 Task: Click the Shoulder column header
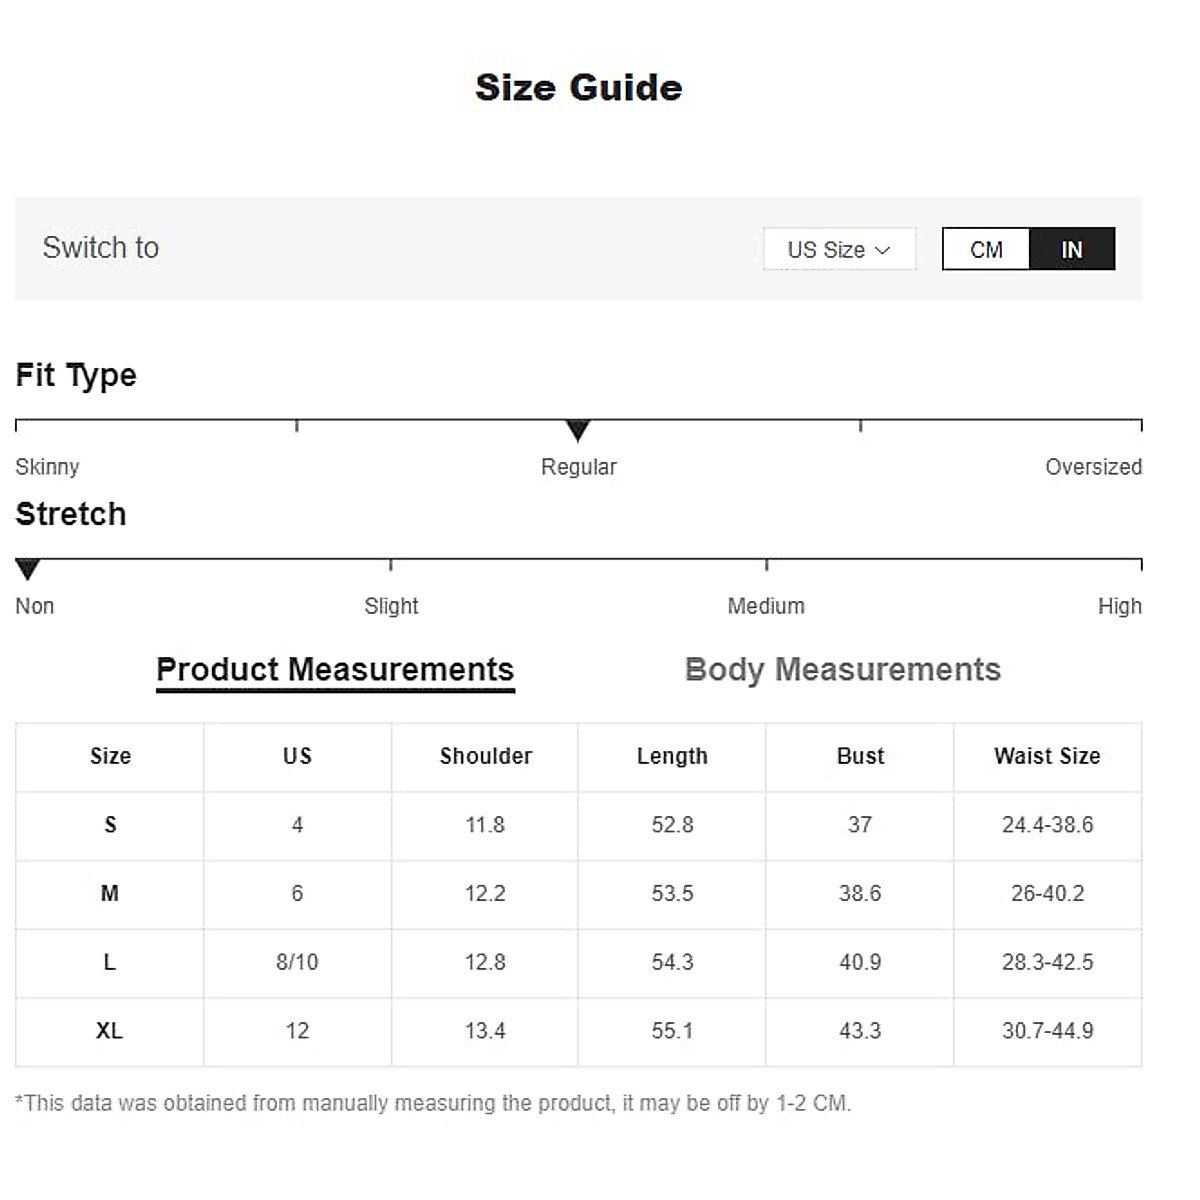[485, 757]
